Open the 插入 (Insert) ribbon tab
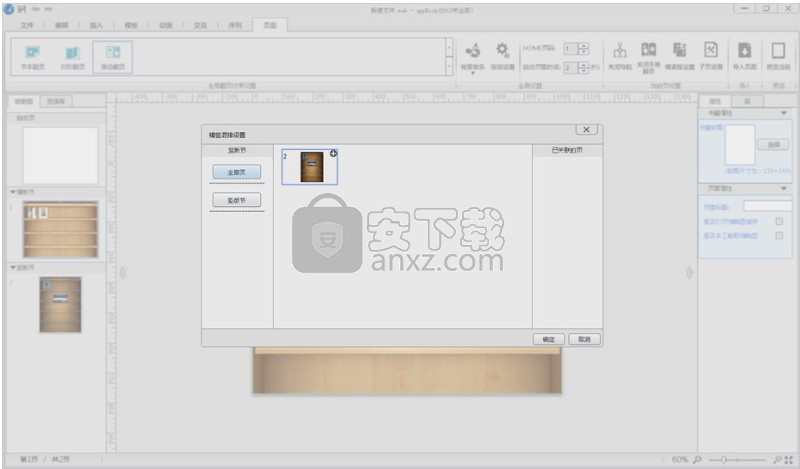The width and height of the screenshot is (800, 469). [x=96, y=25]
